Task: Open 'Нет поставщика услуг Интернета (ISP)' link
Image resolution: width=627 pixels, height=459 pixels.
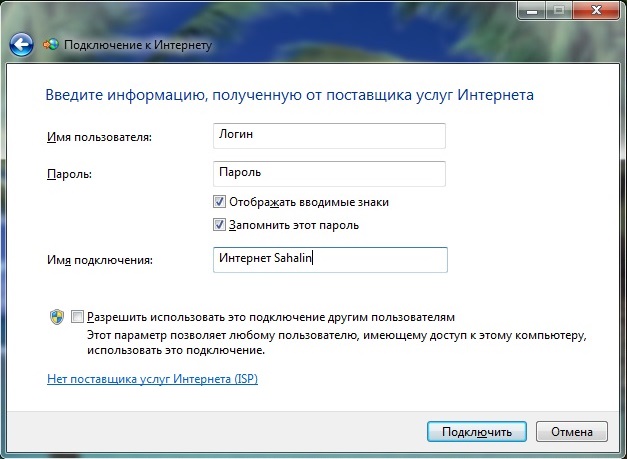Action: pyautogui.click(x=153, y=379)
